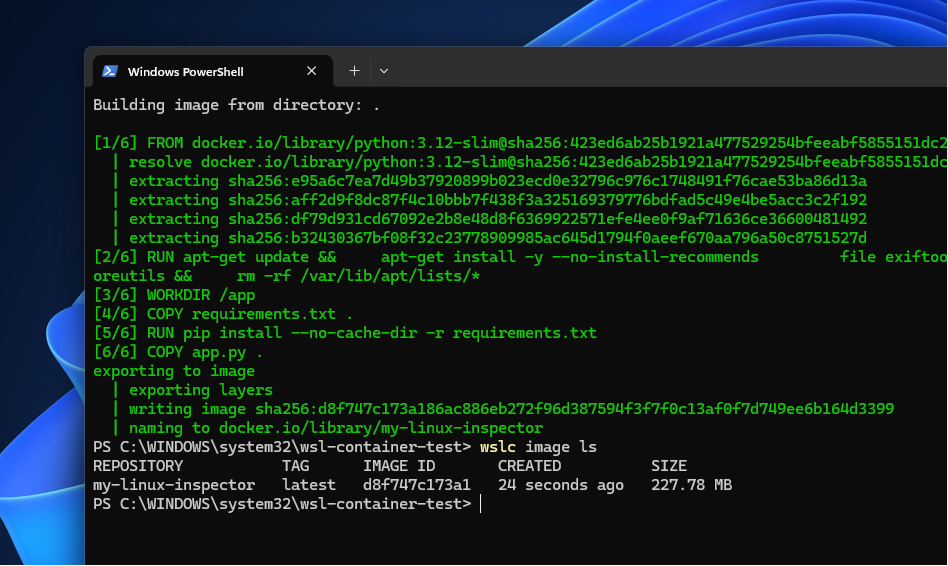The height and width of the screenshot is (566, 948).
Task: Click the extracting sha256:e95a6c7ea7d4 line
Action: [x=498, y=181]
